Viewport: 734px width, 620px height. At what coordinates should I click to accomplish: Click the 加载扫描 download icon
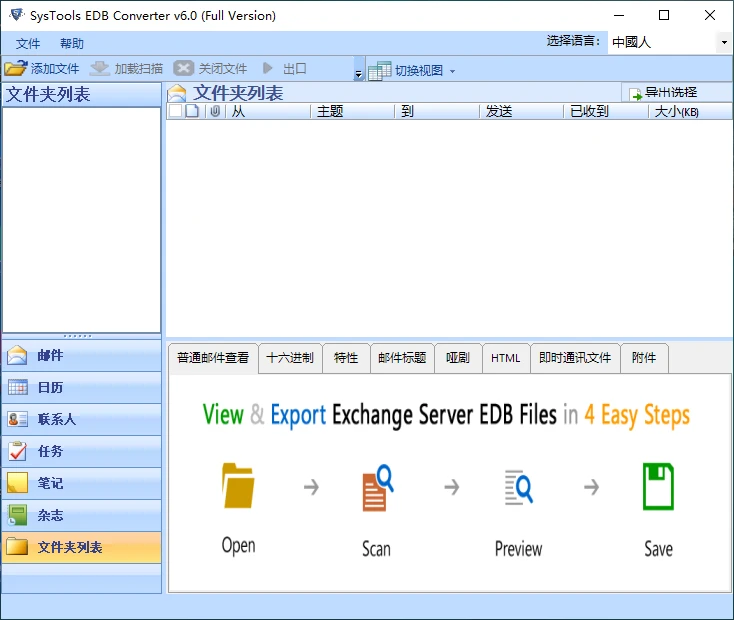tap(99, 68)
